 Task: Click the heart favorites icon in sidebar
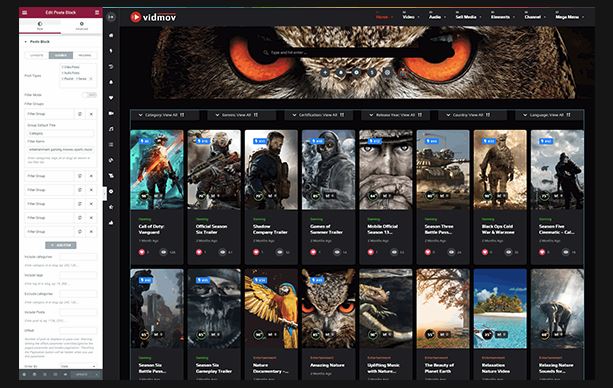click(x=111, y=98)
